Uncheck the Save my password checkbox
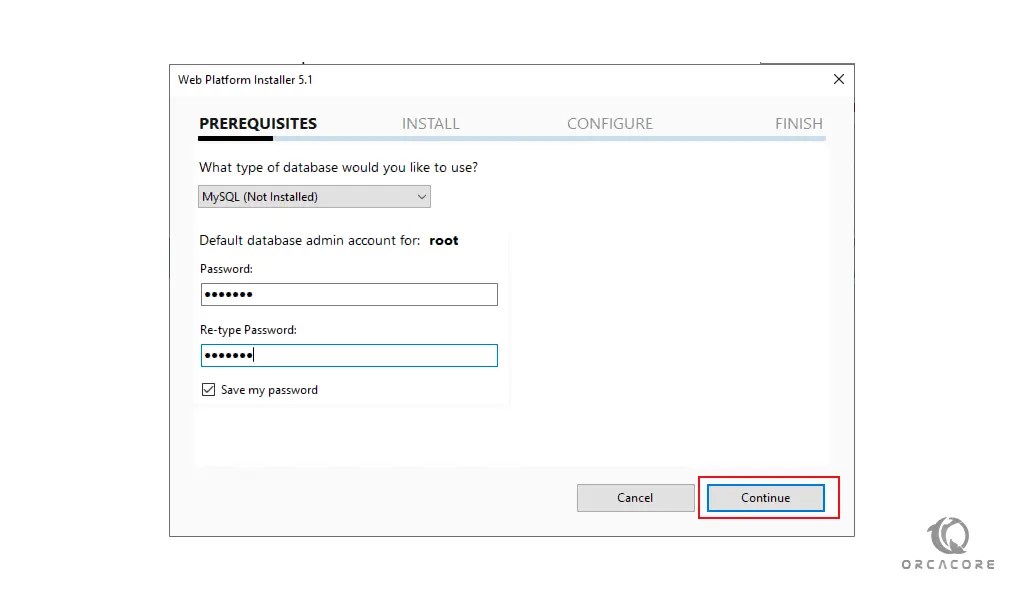The image size is (1024, 600). click(x=208, y=389)
